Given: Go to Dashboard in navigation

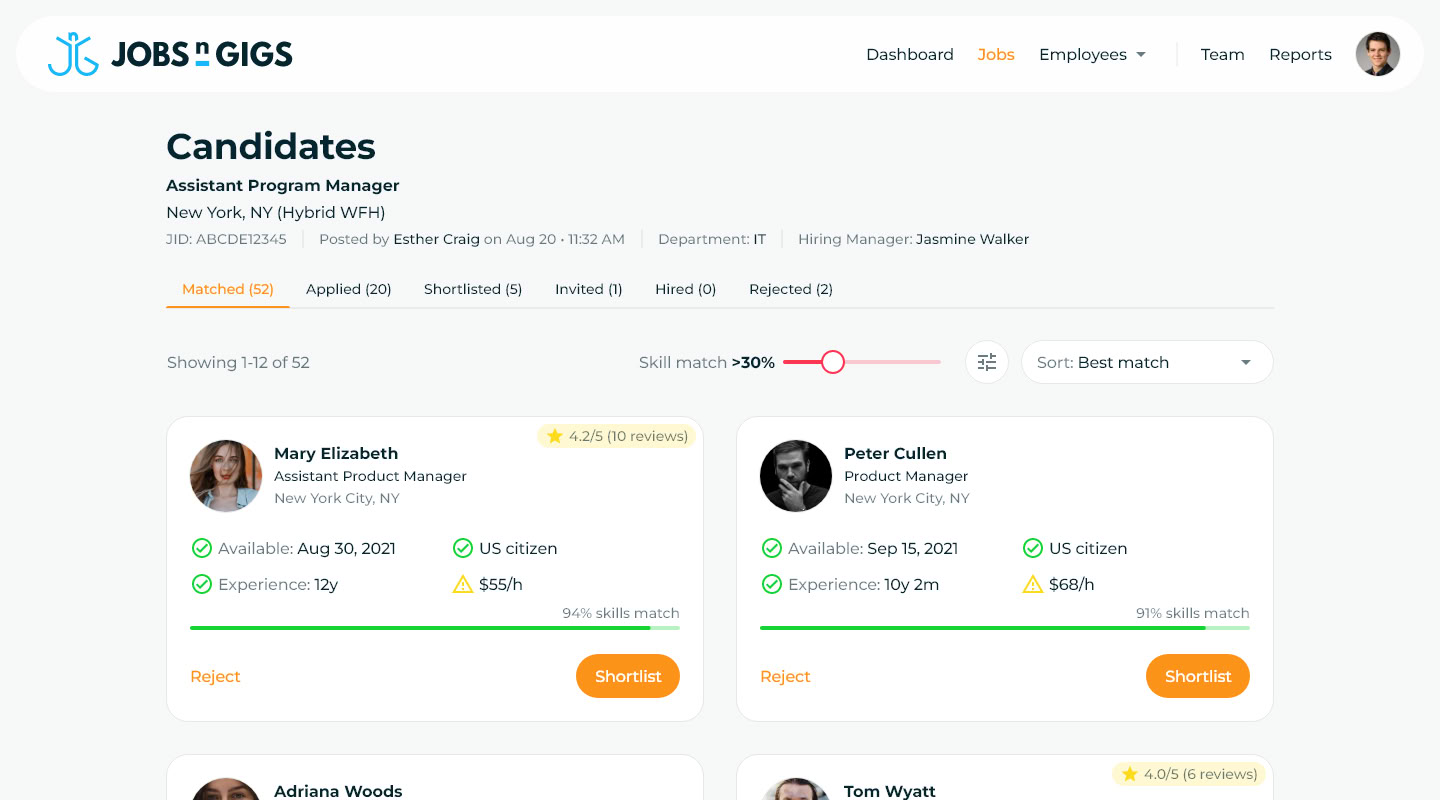Looking at the screenshot, I should (x=910, y=55).
